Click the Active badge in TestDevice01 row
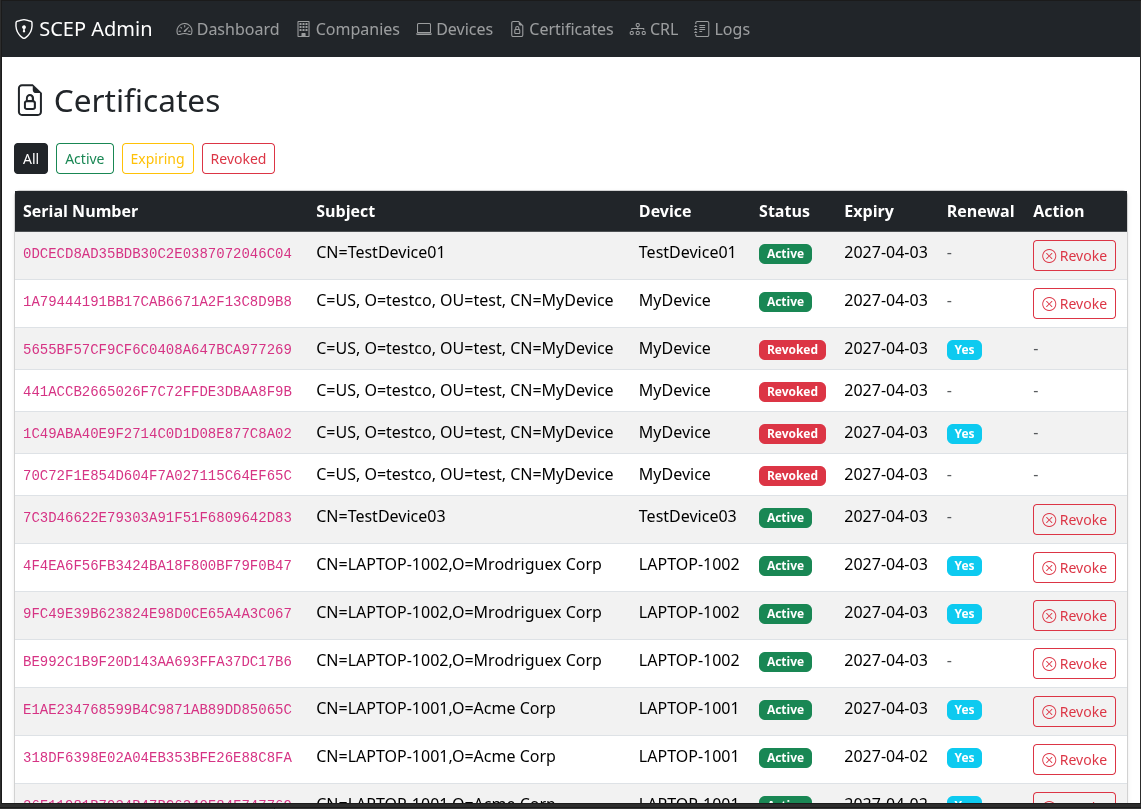Viewport: 1141px width, 809px height. pyautogui.click(x=785, y=253)
